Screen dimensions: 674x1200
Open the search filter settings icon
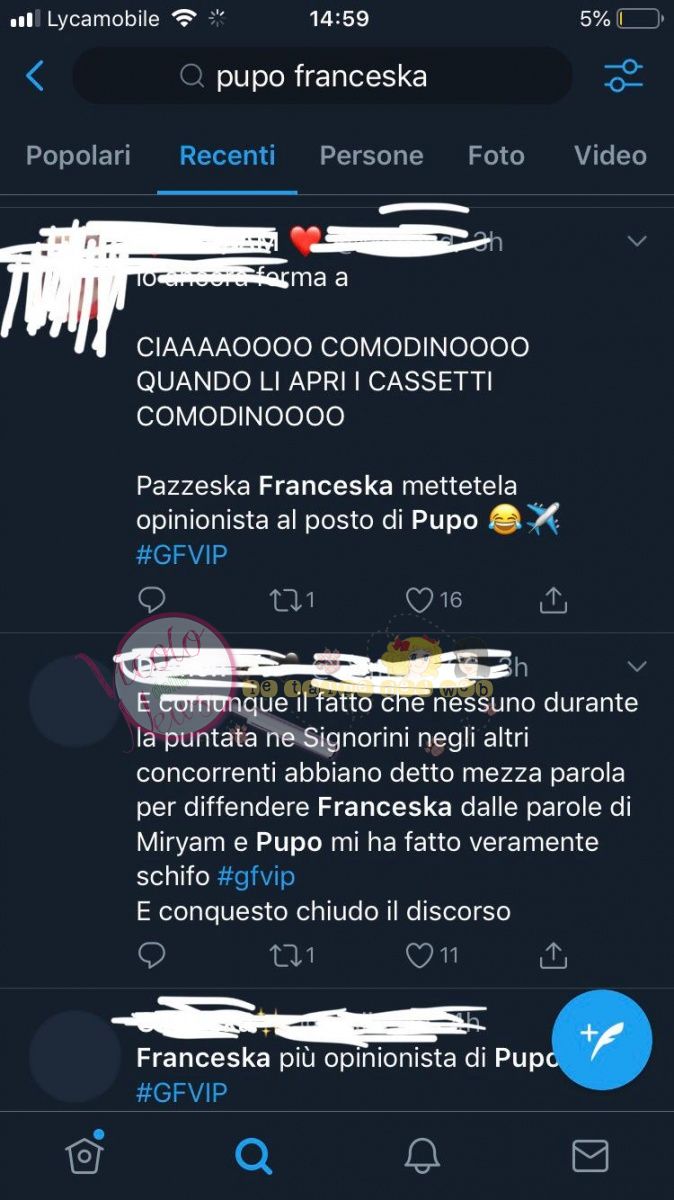point(624,76)
